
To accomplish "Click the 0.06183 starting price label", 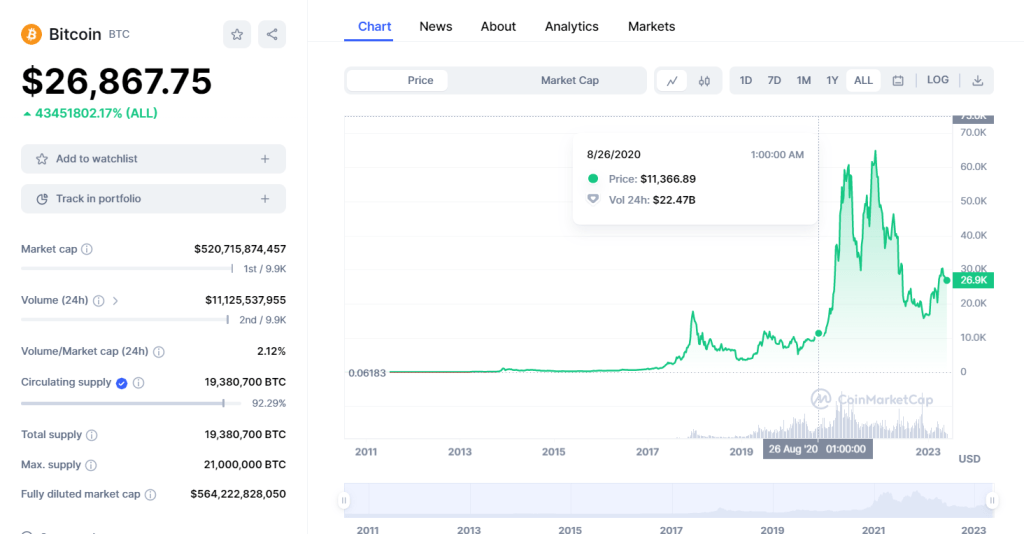I will coord(367,373).
